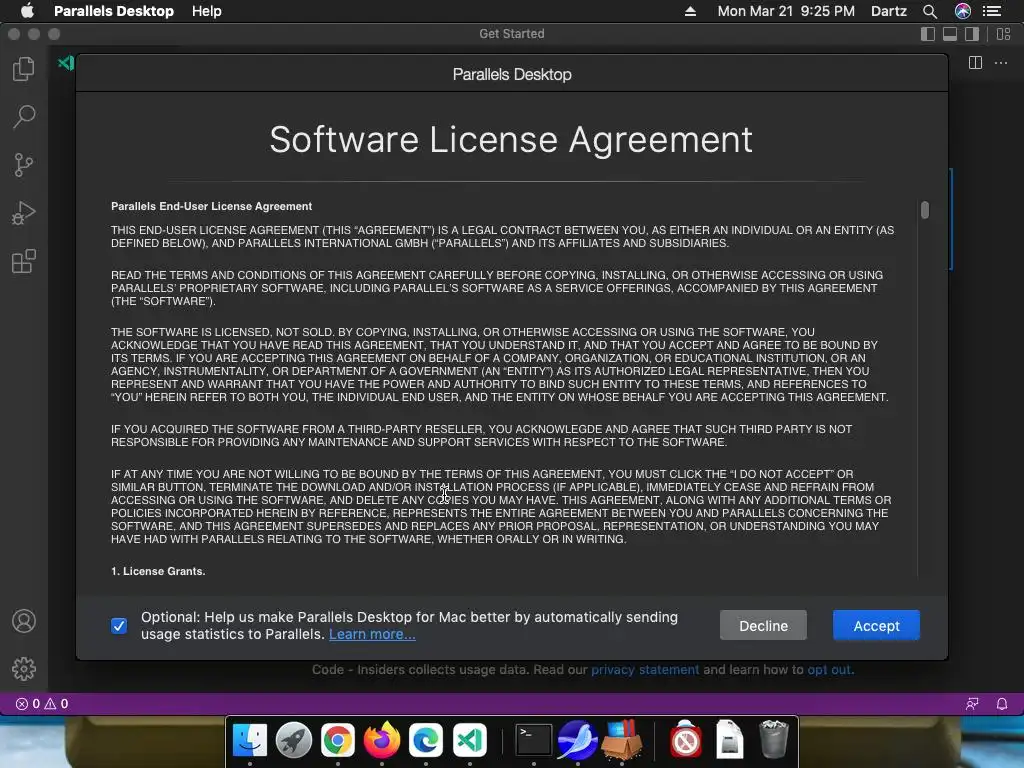This screenshot has height=768, width=1024.
Task: Open the Manage gear in VS Code
Action: [24, 669]
